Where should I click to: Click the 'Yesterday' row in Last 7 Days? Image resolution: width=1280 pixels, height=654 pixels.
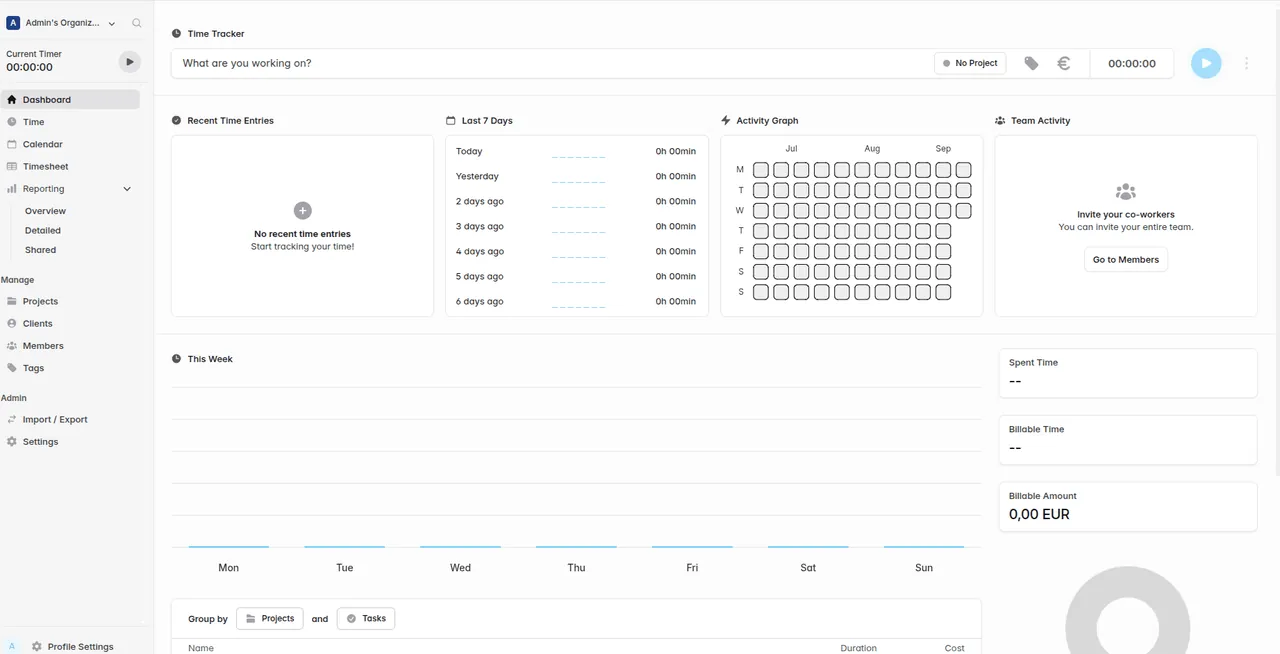(576, 176)
